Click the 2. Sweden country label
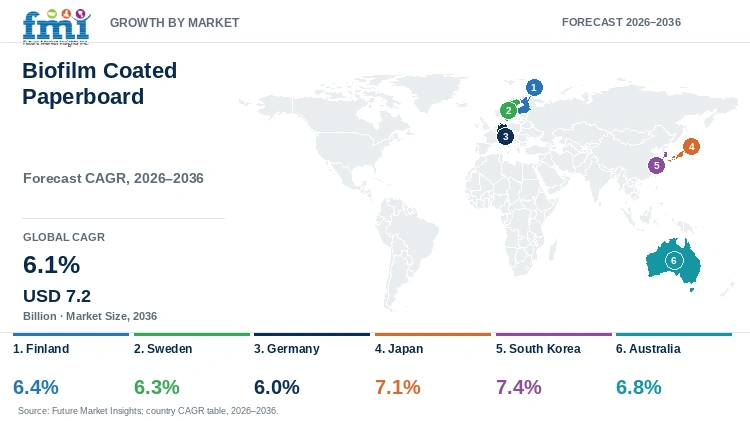Screen dimensions: 750x421 pos(163,349)
